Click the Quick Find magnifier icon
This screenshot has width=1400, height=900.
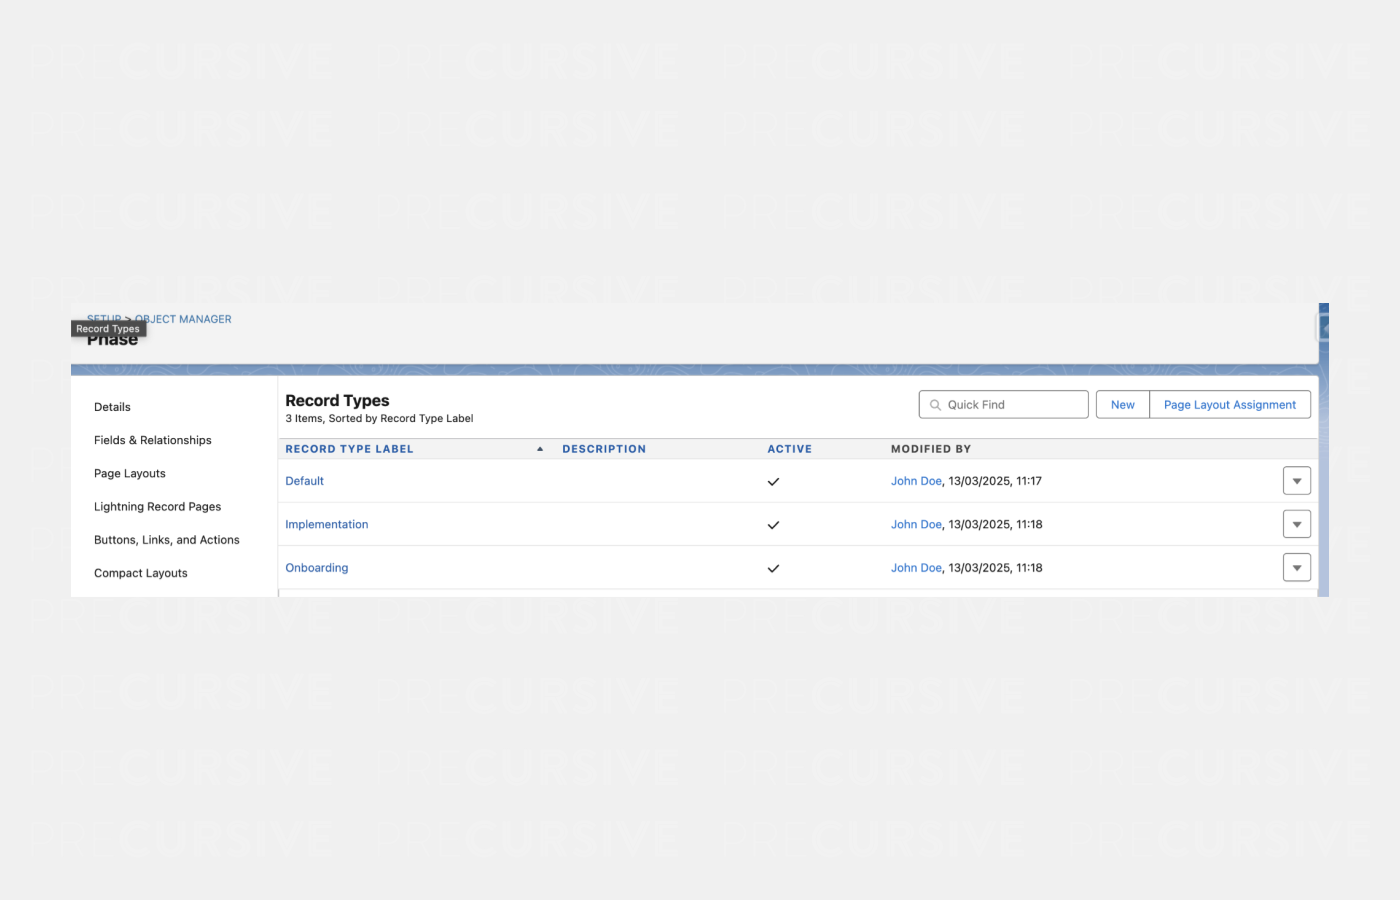pyautogui.click(x=935, y=405)
